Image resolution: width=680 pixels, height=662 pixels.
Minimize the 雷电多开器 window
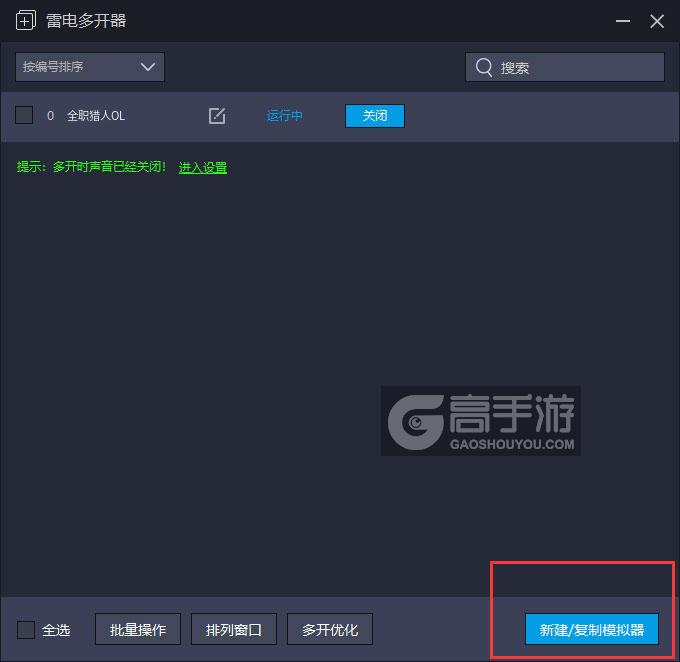(x=623, y=20)
